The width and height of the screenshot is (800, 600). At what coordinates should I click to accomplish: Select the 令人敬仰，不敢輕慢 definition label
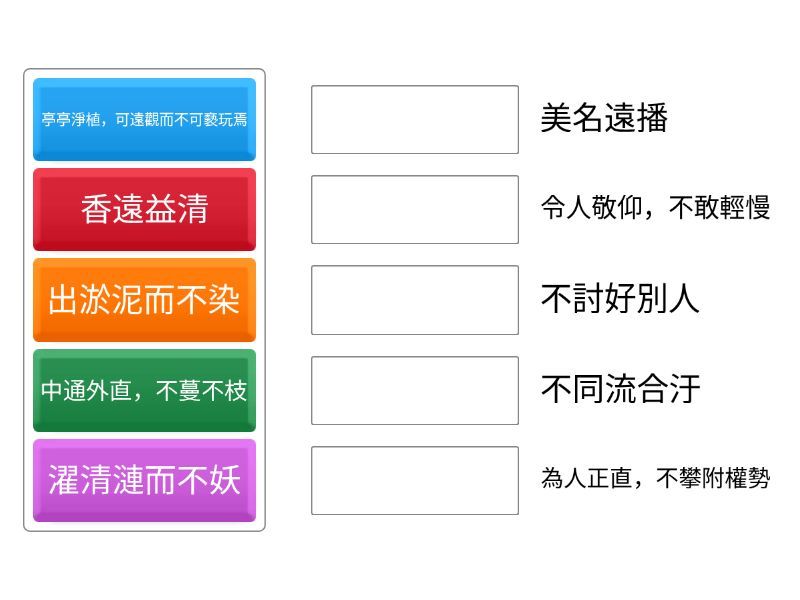[655, 208]
